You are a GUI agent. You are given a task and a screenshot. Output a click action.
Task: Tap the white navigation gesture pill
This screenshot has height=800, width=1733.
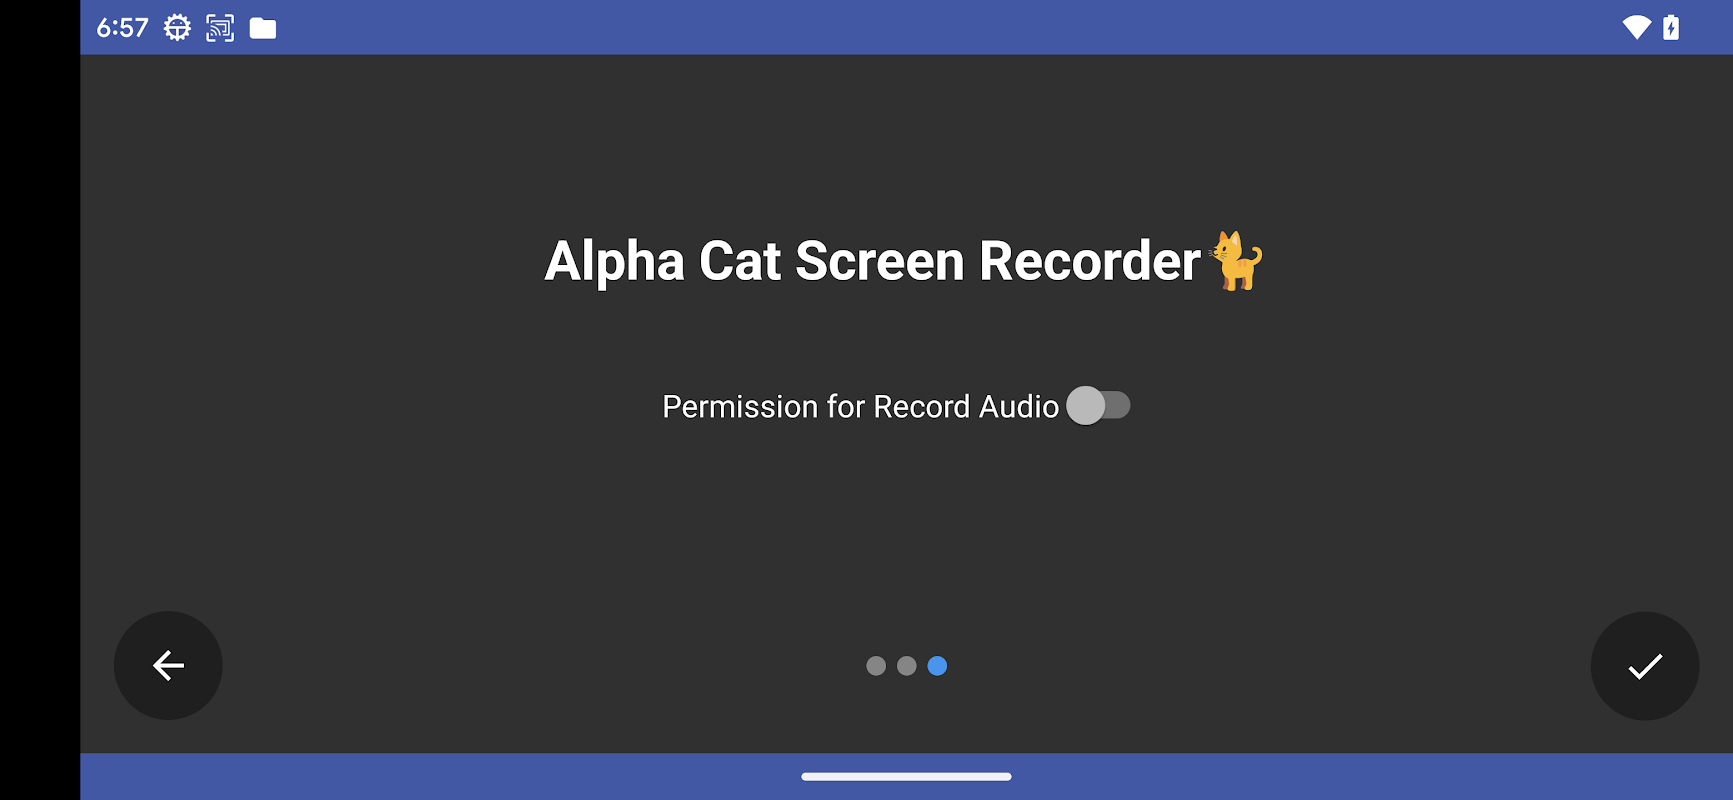tap(906, 776)
